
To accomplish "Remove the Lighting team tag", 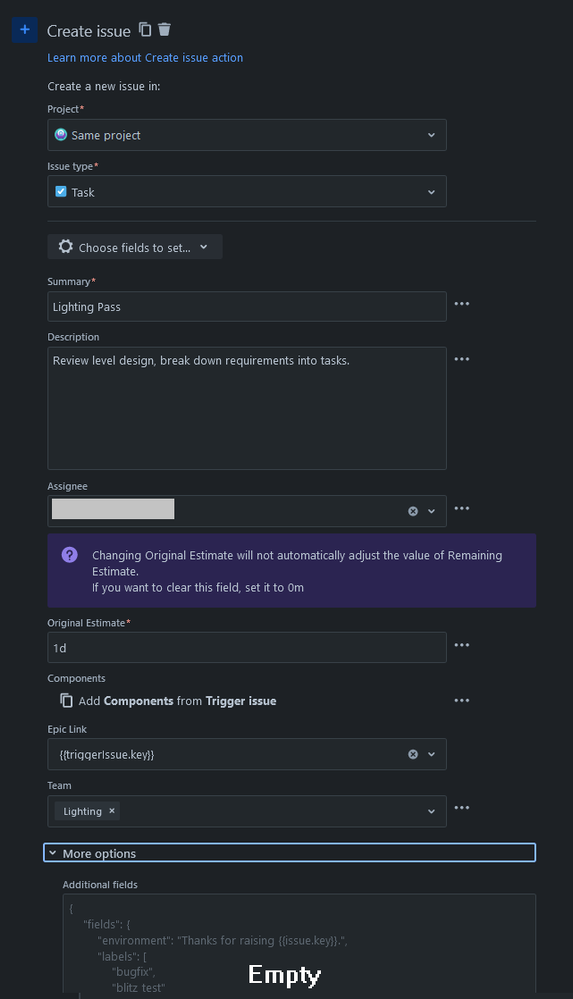I will pos(112,811).
